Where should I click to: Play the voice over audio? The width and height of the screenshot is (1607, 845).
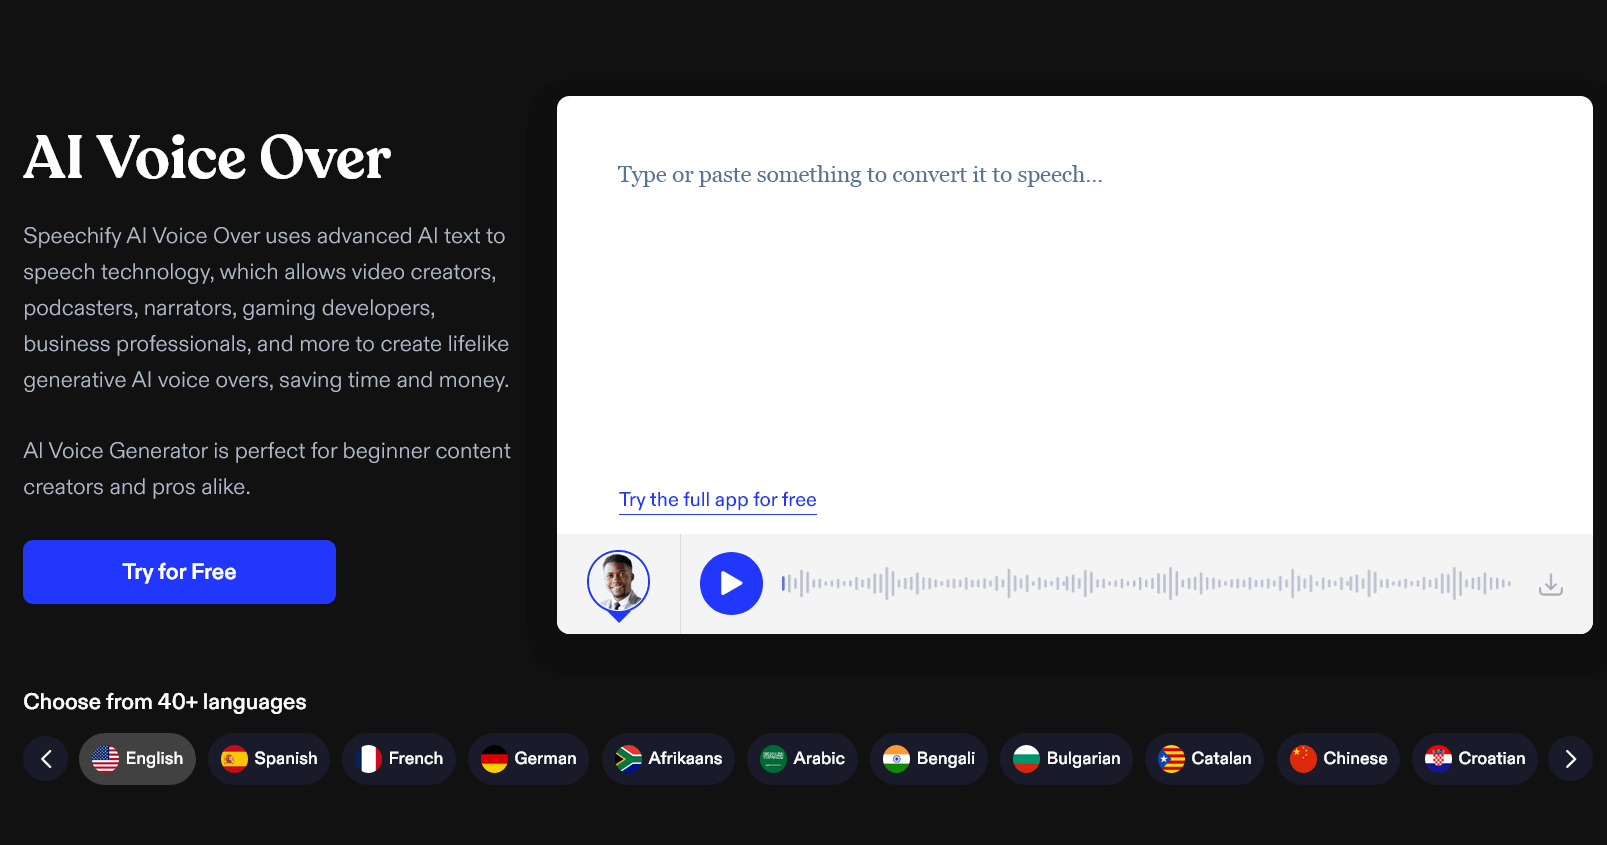pyautogui.click(x=731, y=584)
